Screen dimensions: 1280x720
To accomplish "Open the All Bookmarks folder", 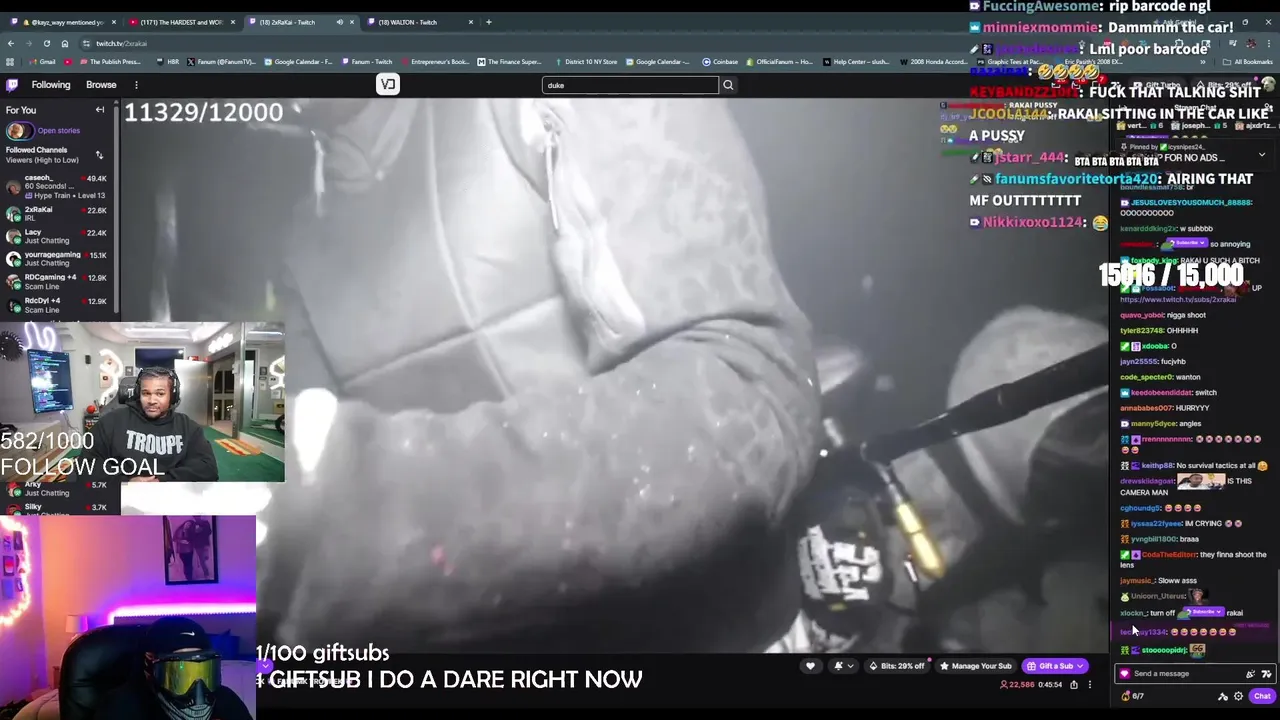I will 1249,62.
